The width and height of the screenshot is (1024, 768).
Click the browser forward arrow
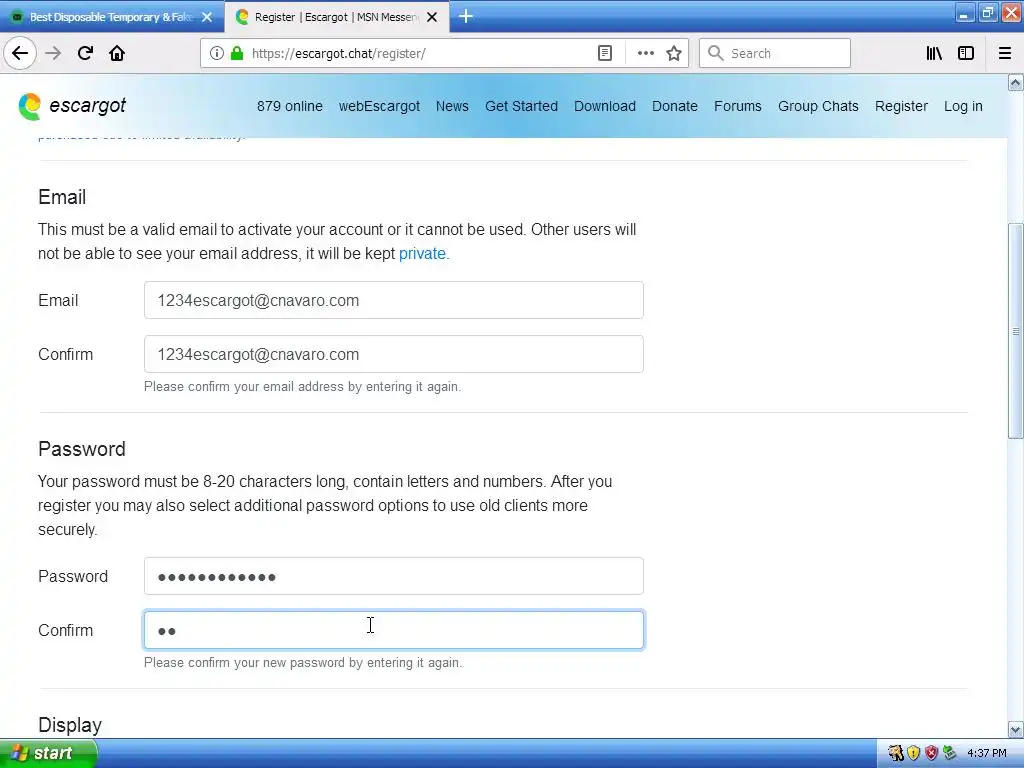click(53, 53)
